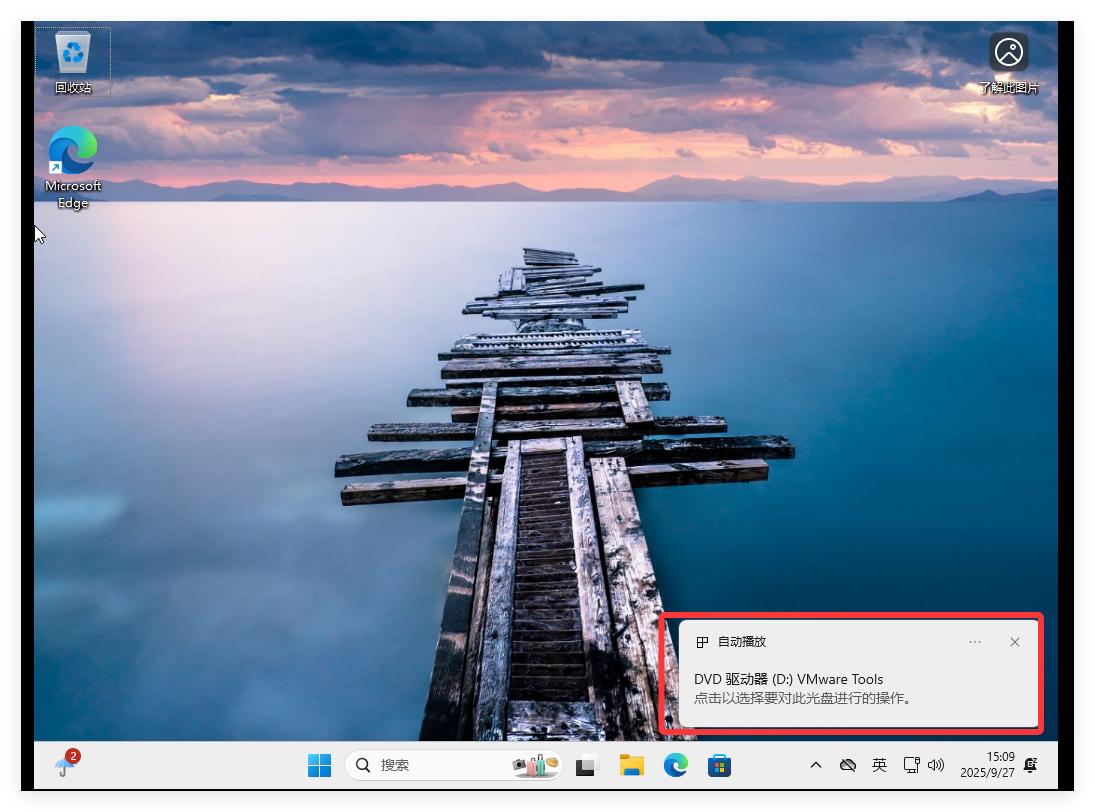Click the 了解此图片 camera icon

1008,52
